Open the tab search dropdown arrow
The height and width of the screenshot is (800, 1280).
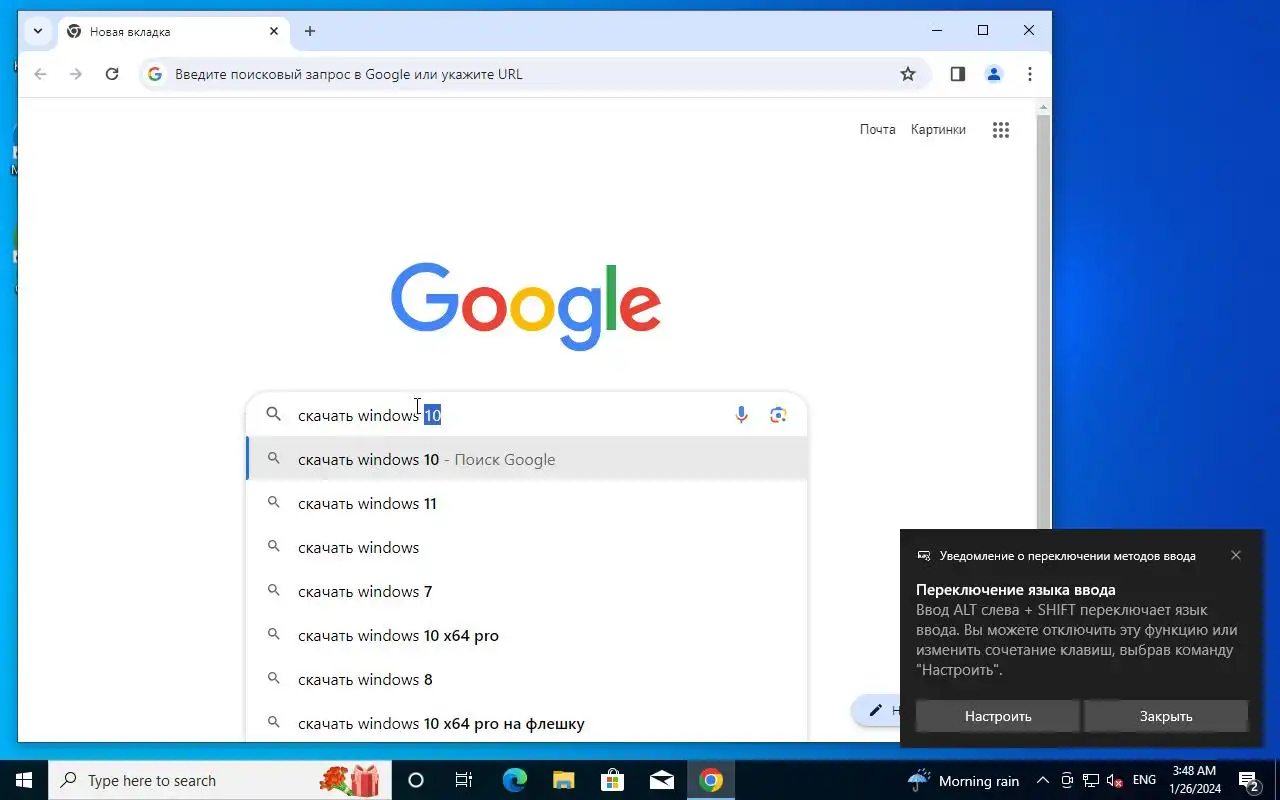pos(37,31)
